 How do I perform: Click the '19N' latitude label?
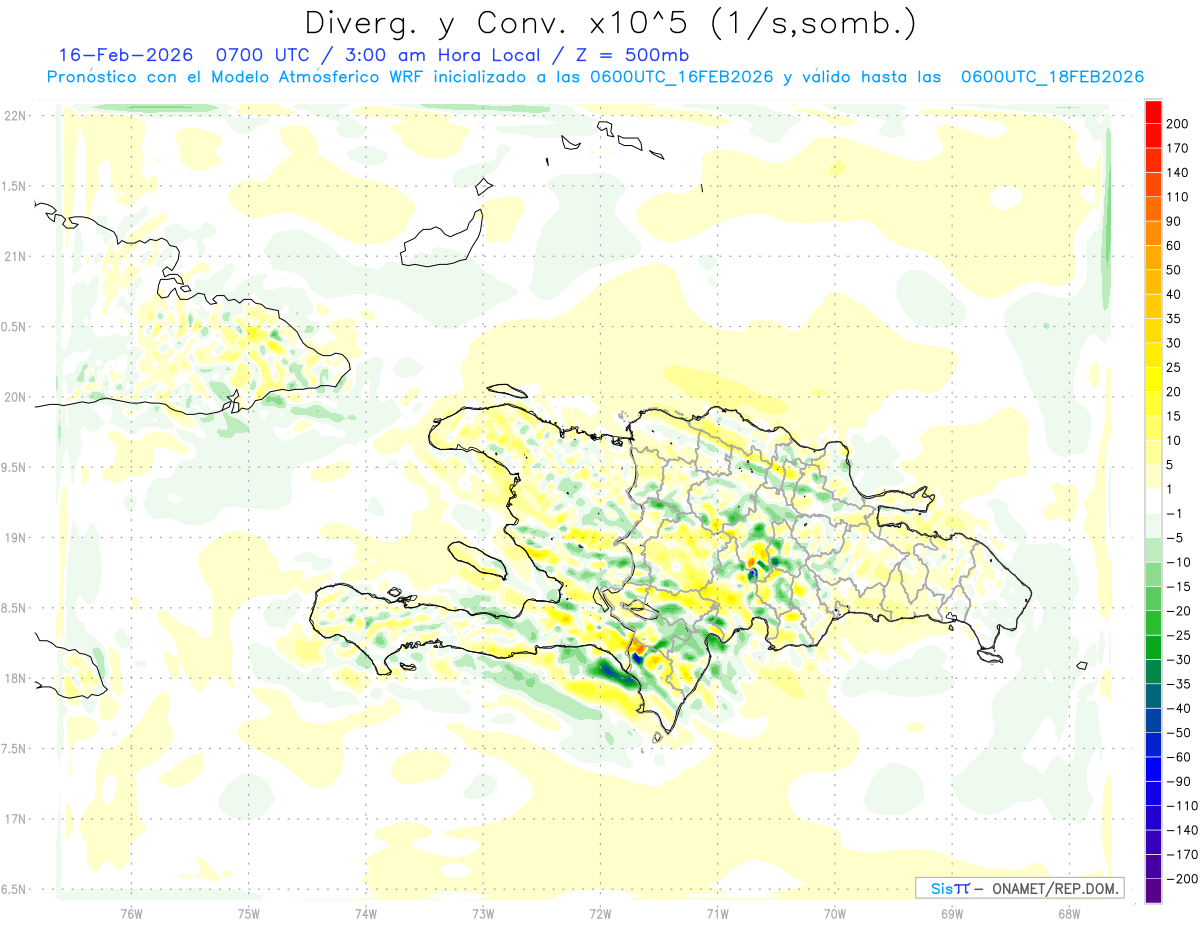click(x=15, y=538)
